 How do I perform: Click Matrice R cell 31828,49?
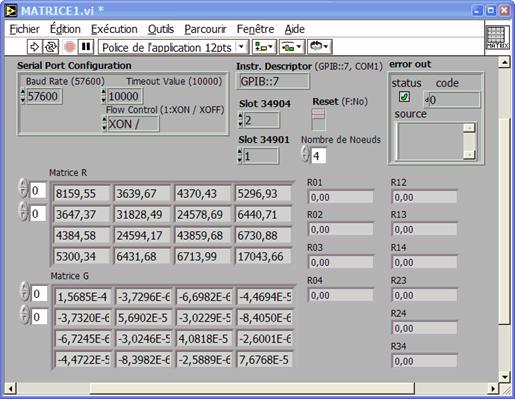point(142,215)
